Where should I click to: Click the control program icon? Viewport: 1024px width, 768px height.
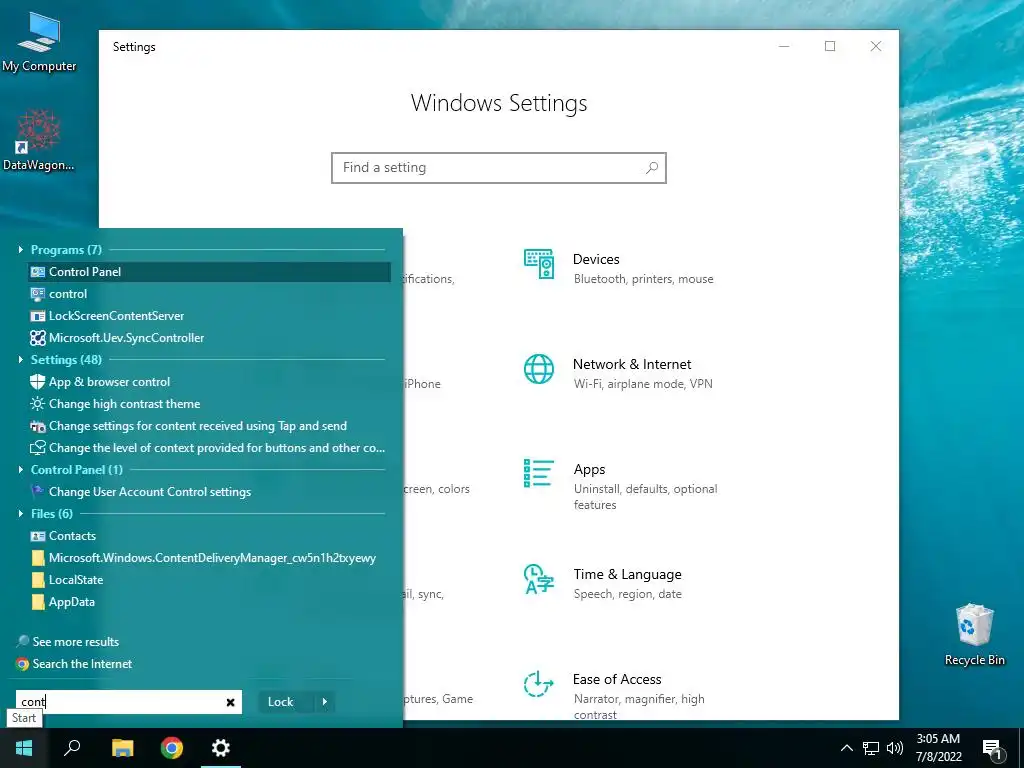click(x=38, y=294)
